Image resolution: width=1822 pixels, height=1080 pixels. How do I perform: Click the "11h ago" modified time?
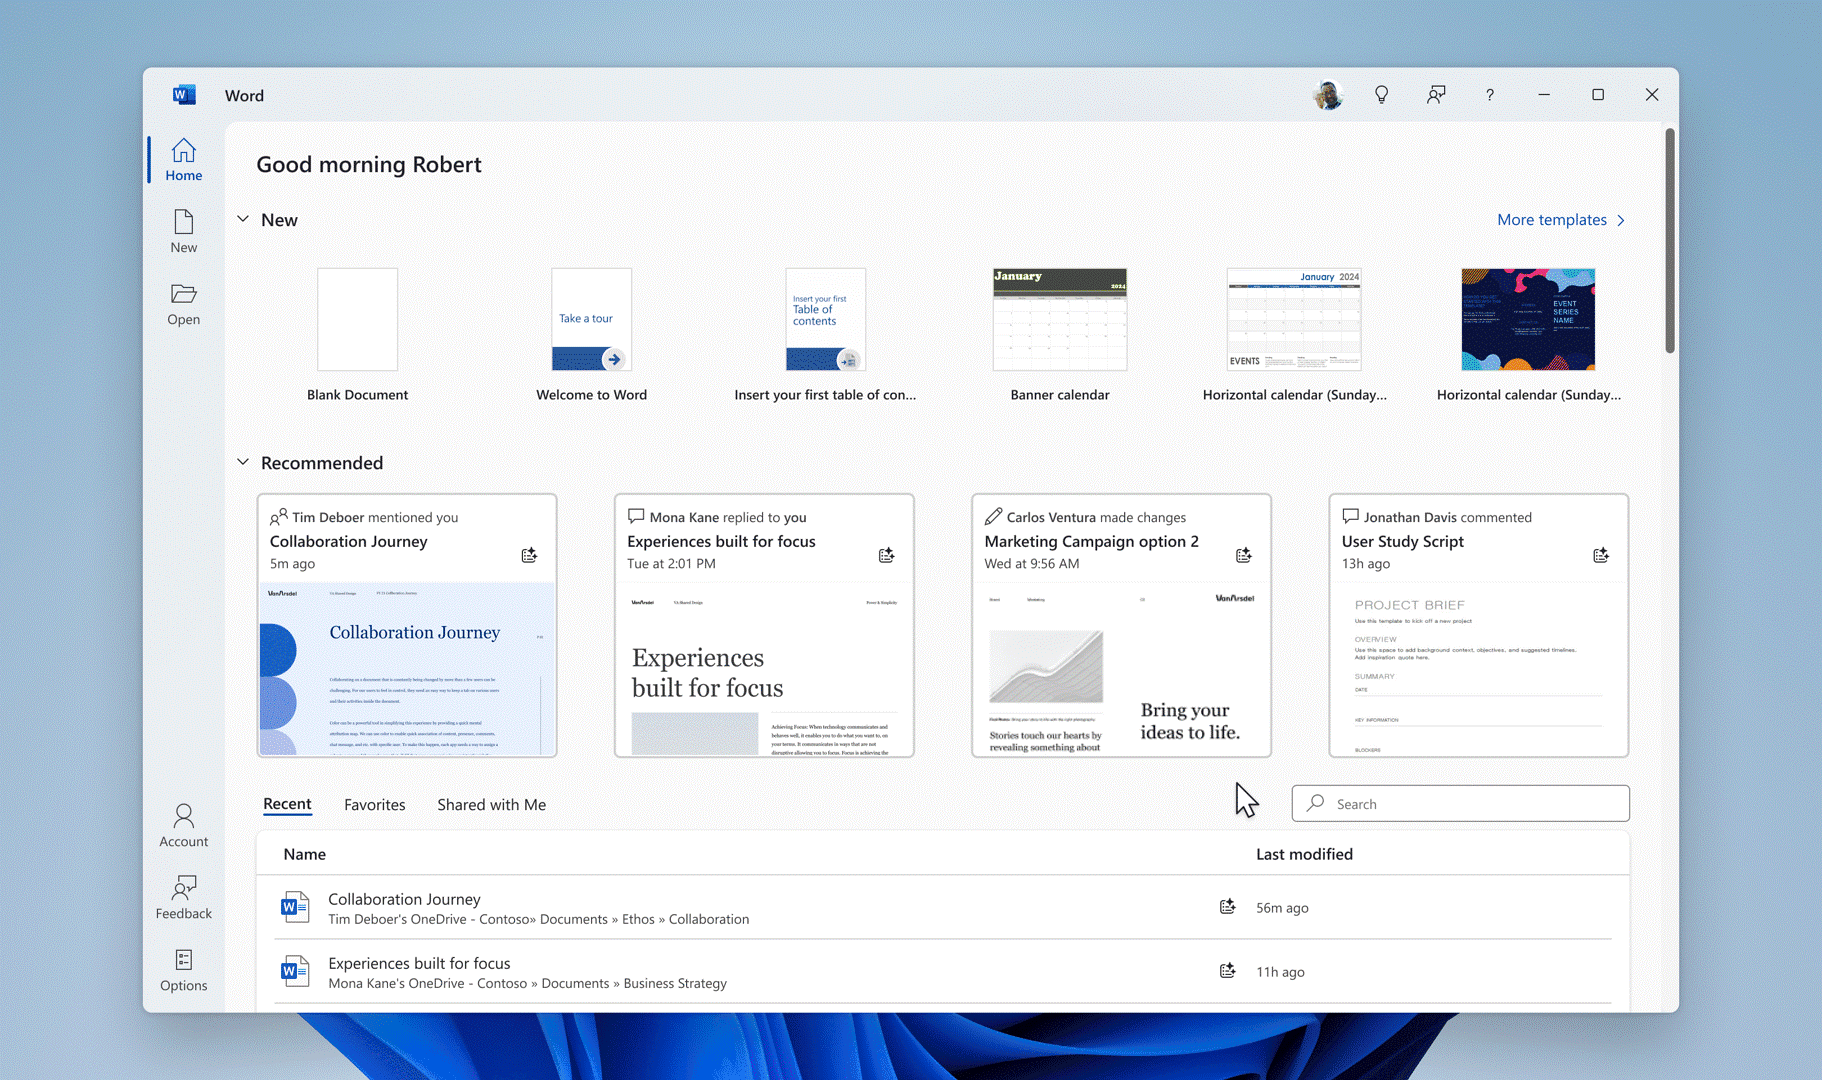pos(1280,972)
